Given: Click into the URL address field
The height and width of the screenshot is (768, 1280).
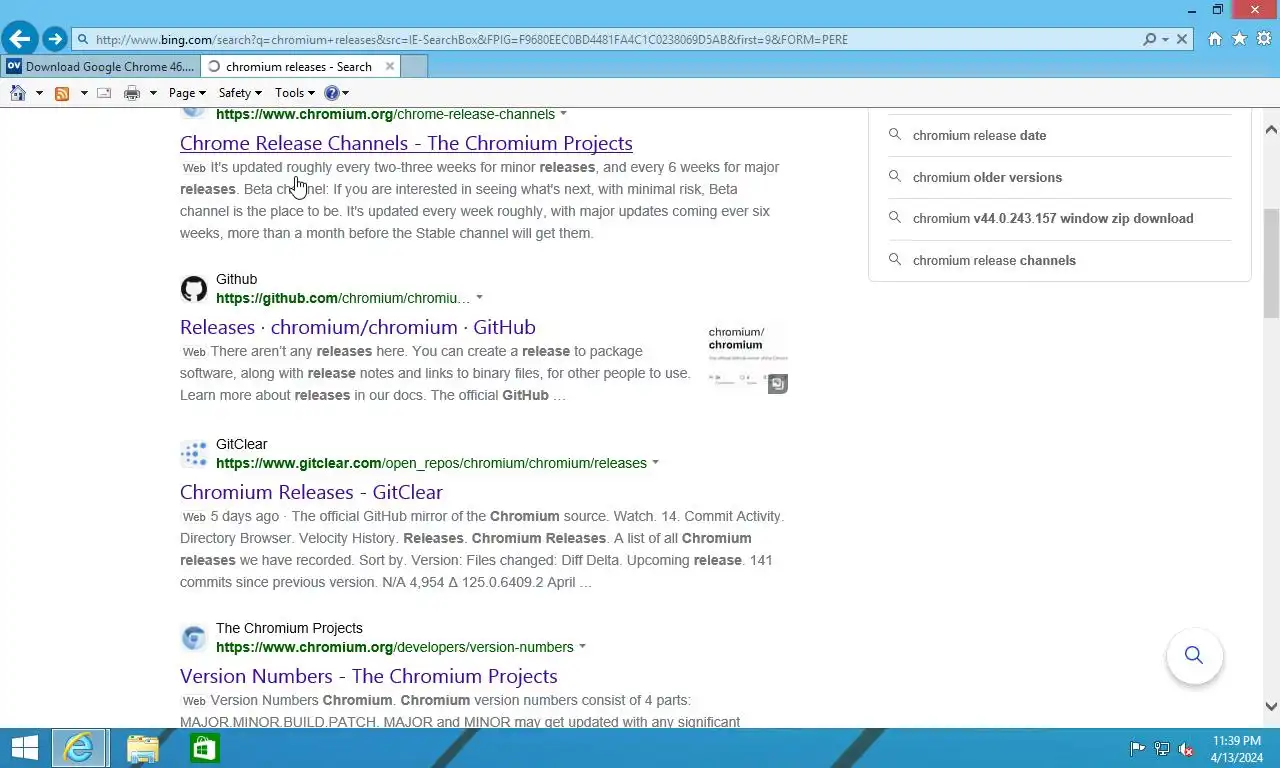Looking at the screenshot, I should [614, 39].
